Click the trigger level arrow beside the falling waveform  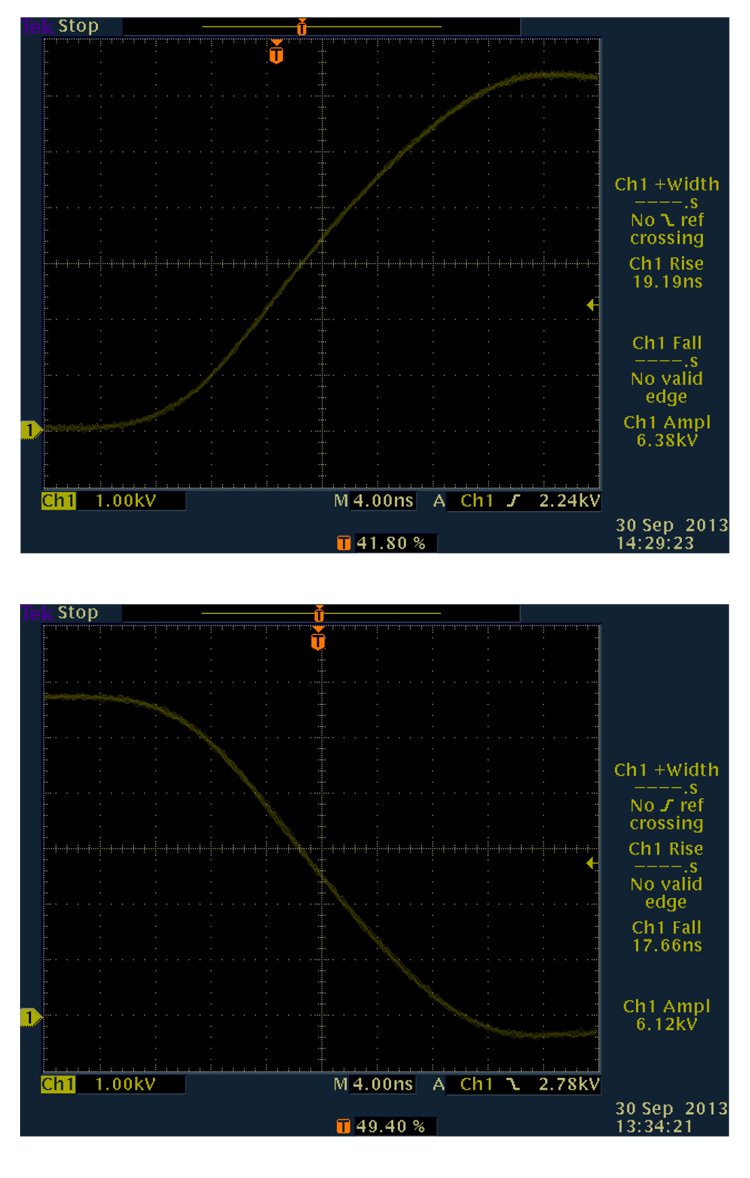[x=592, y=862]
